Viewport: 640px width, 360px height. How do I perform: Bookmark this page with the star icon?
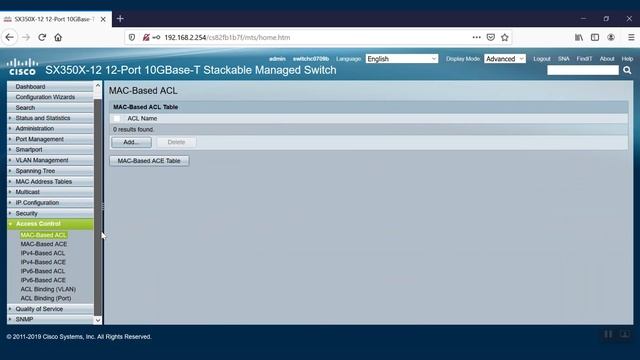(505, 37)
